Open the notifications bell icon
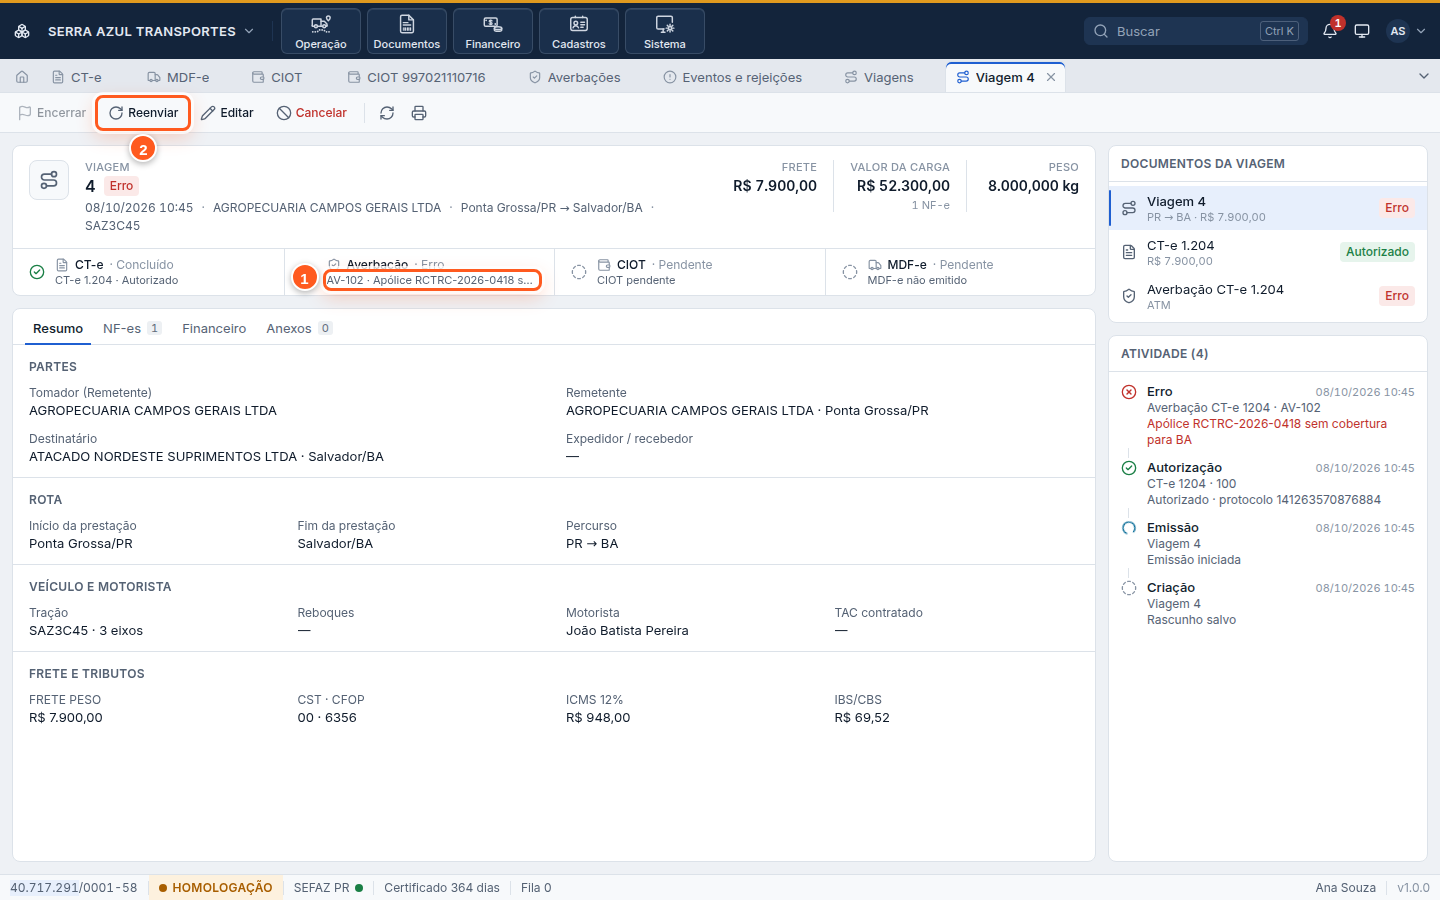Screen dimensions: 1440x900 [1330, 31]
